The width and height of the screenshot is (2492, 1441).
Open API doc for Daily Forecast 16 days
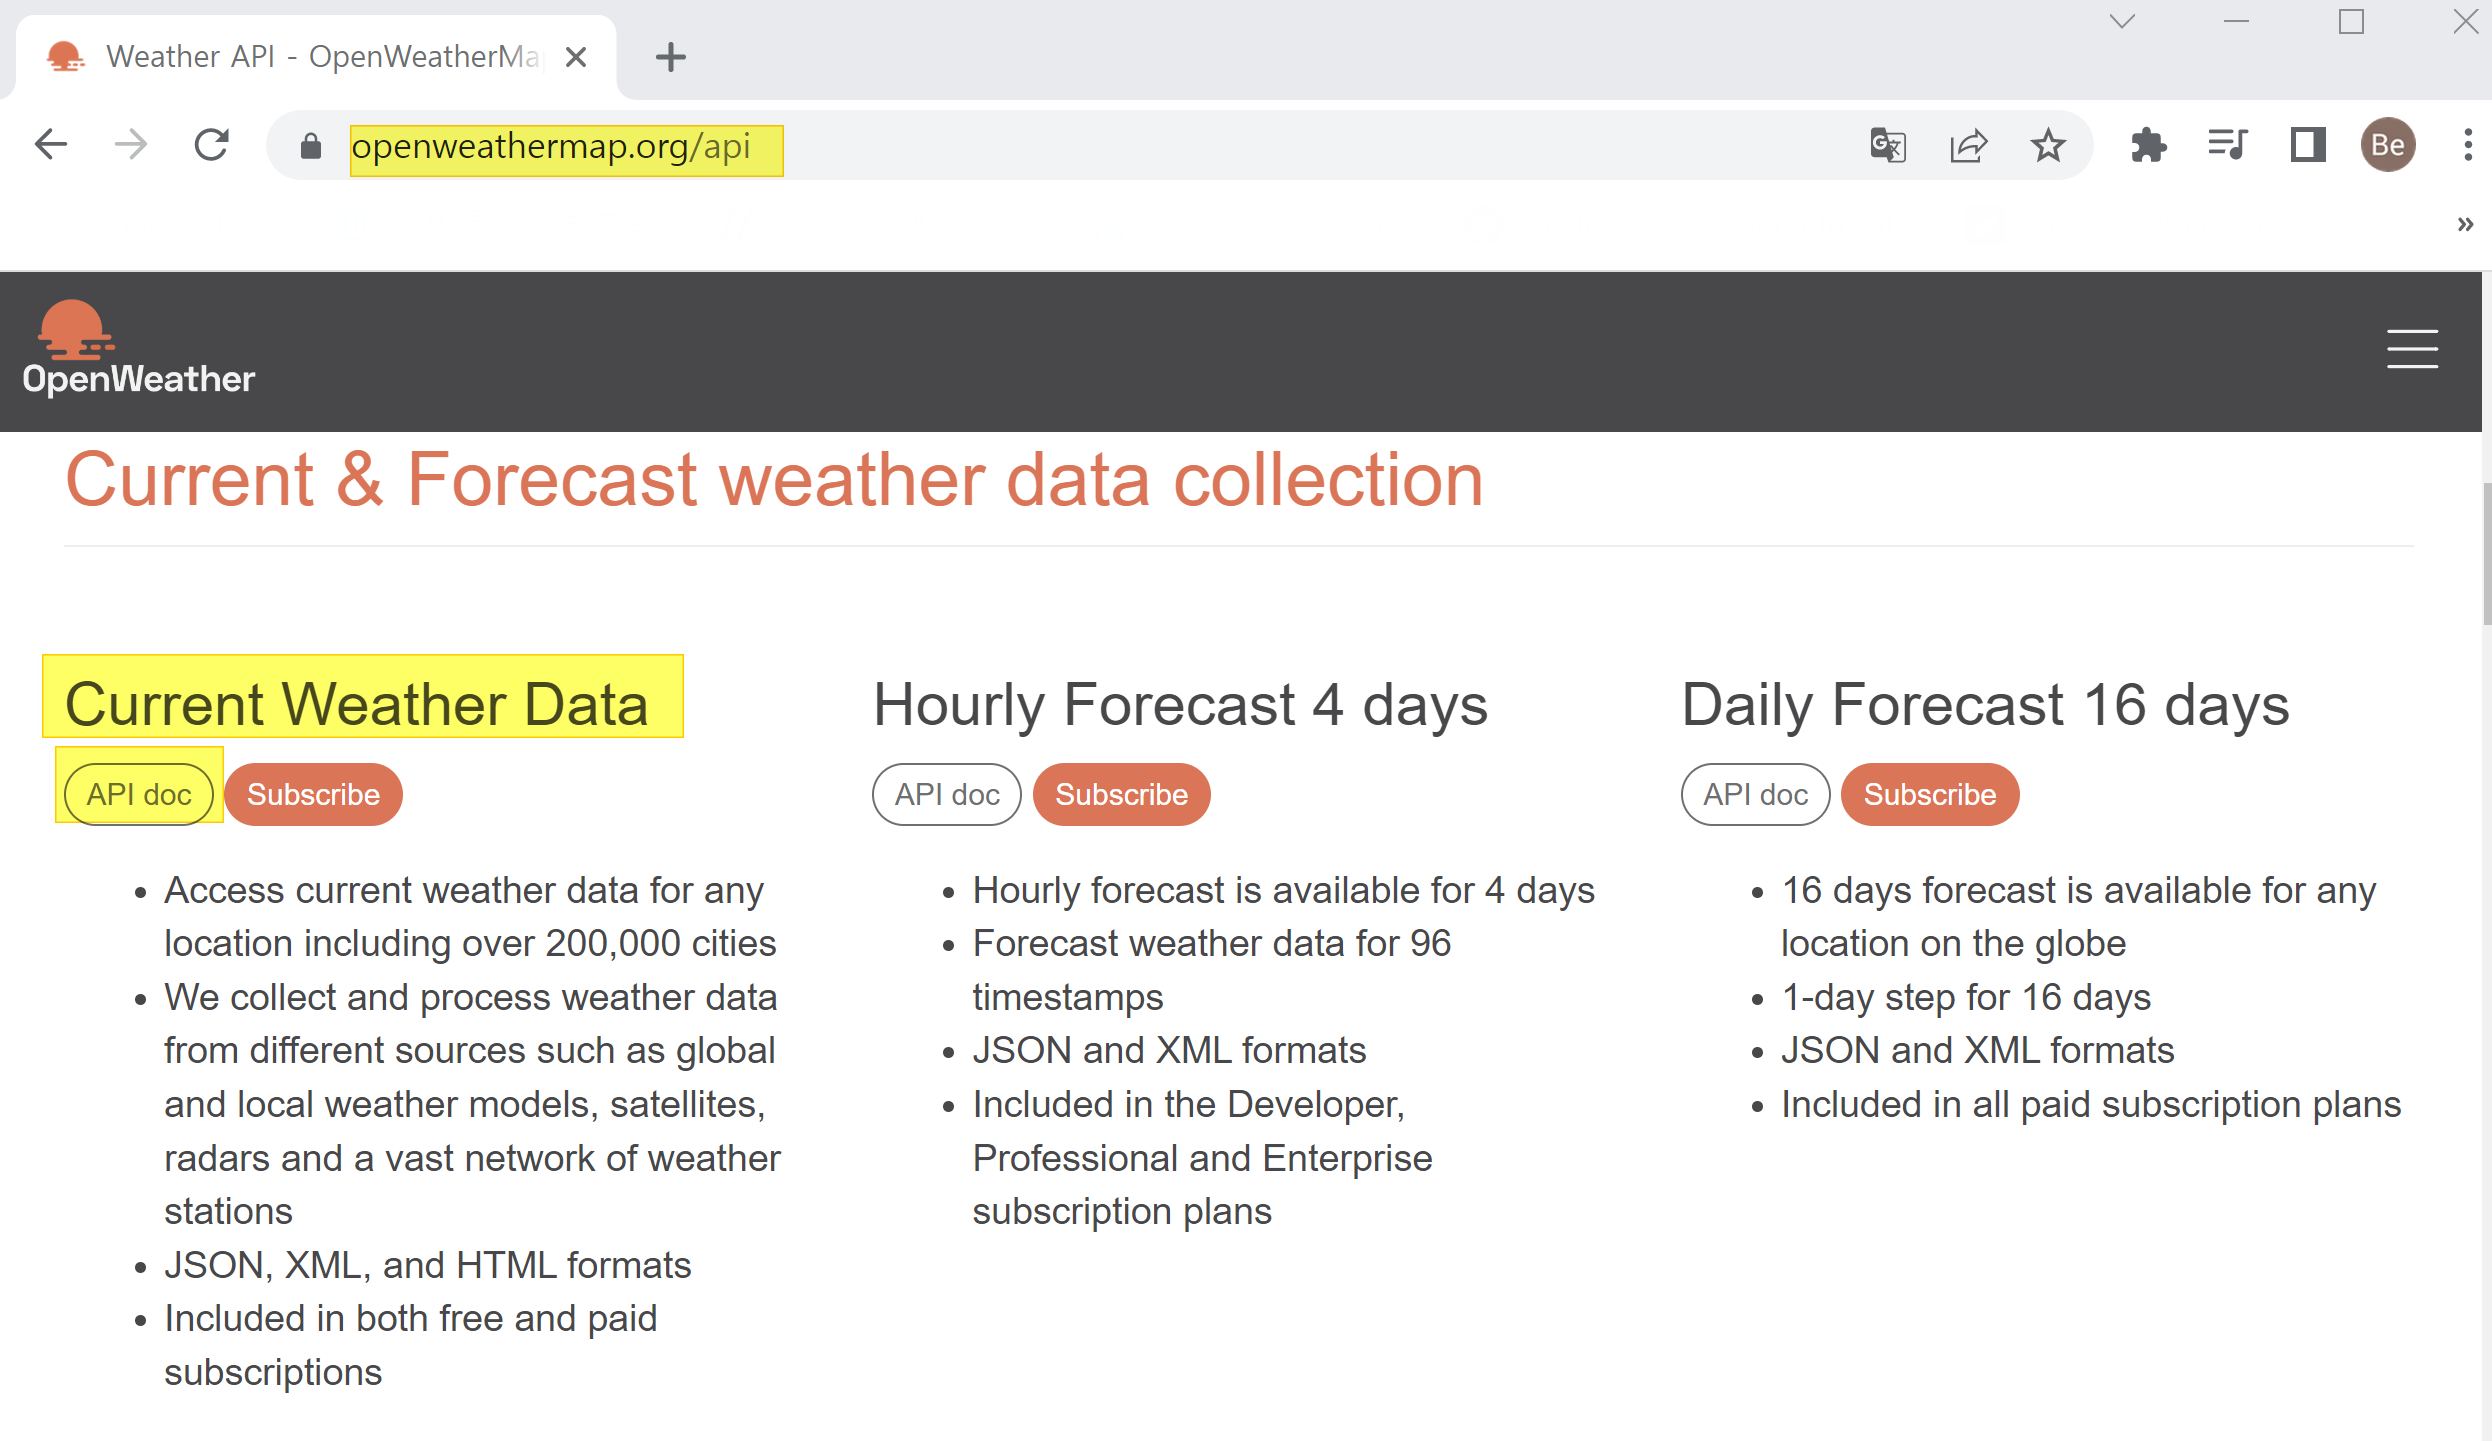point(1755,794)
